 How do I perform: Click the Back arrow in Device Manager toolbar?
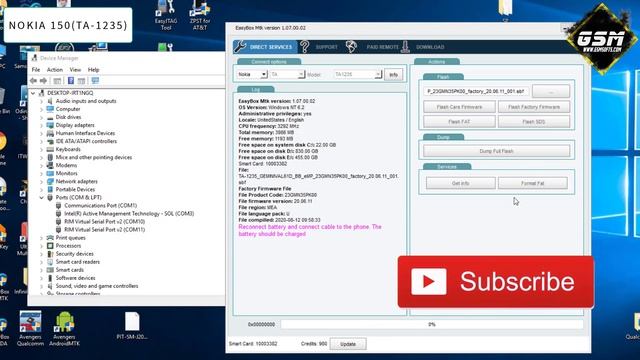tap(33, 81)
